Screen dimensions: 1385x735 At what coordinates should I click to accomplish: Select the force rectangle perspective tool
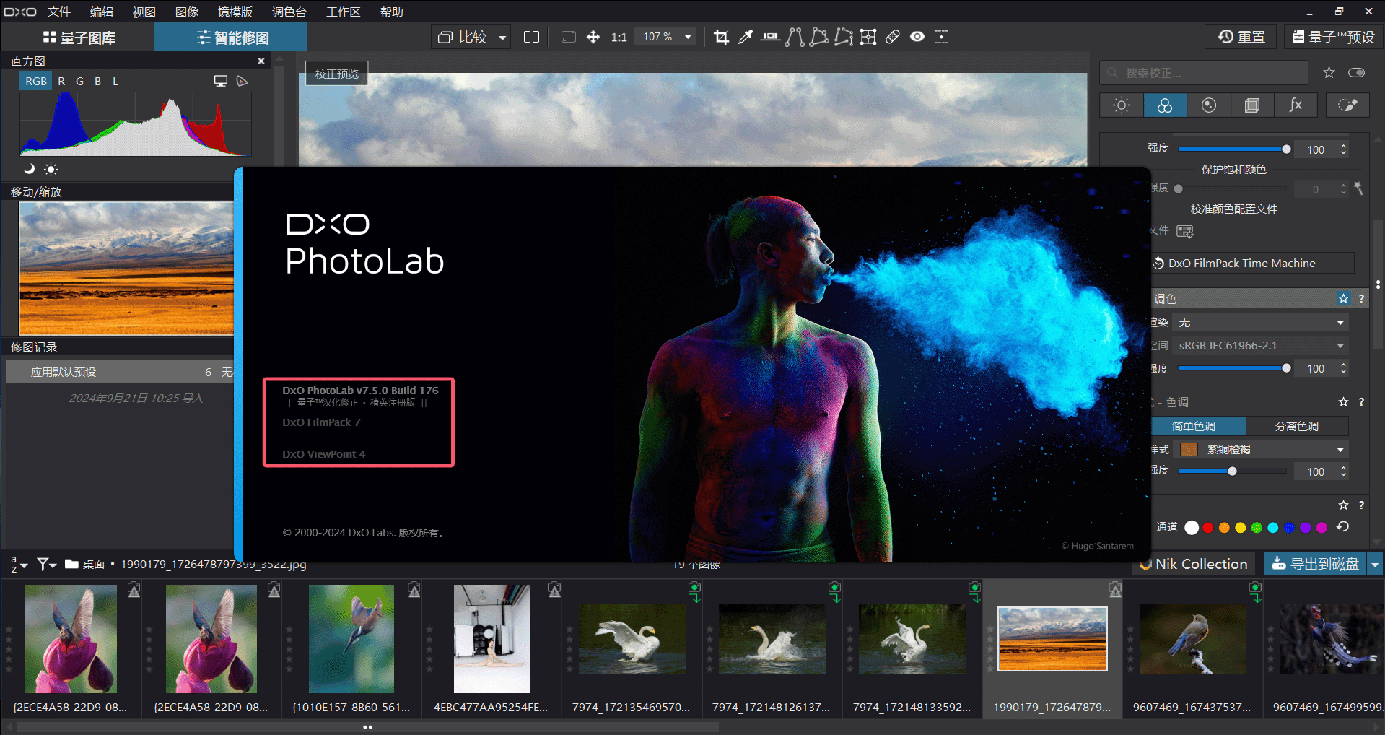[x=819, y=37]
